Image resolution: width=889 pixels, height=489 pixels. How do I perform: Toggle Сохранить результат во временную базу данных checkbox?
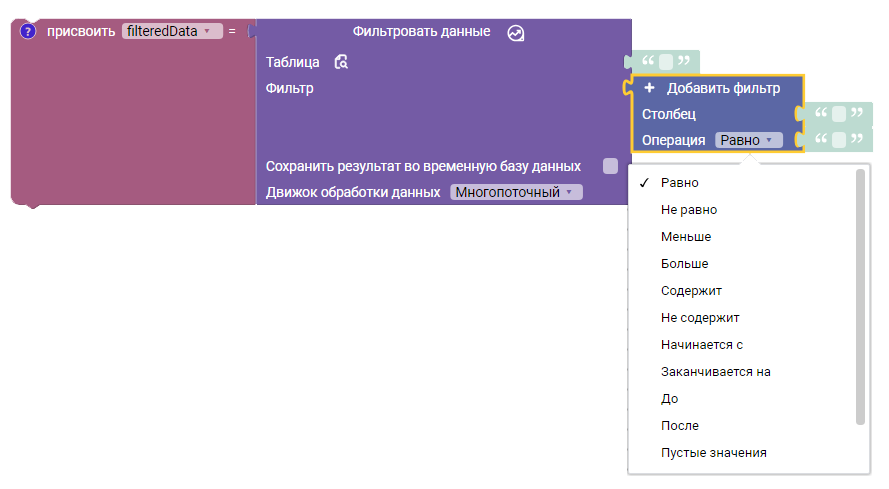pos(611,166)
